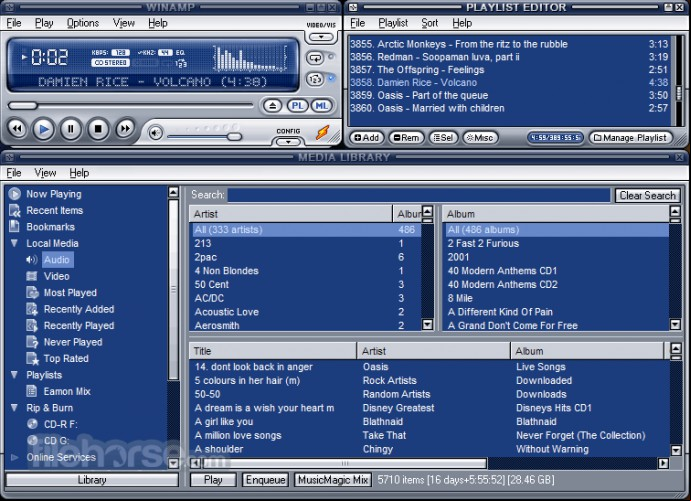This screenshot has width=691, height=501.
Task: Select the CD G: drive
Action: pos(56,441)
